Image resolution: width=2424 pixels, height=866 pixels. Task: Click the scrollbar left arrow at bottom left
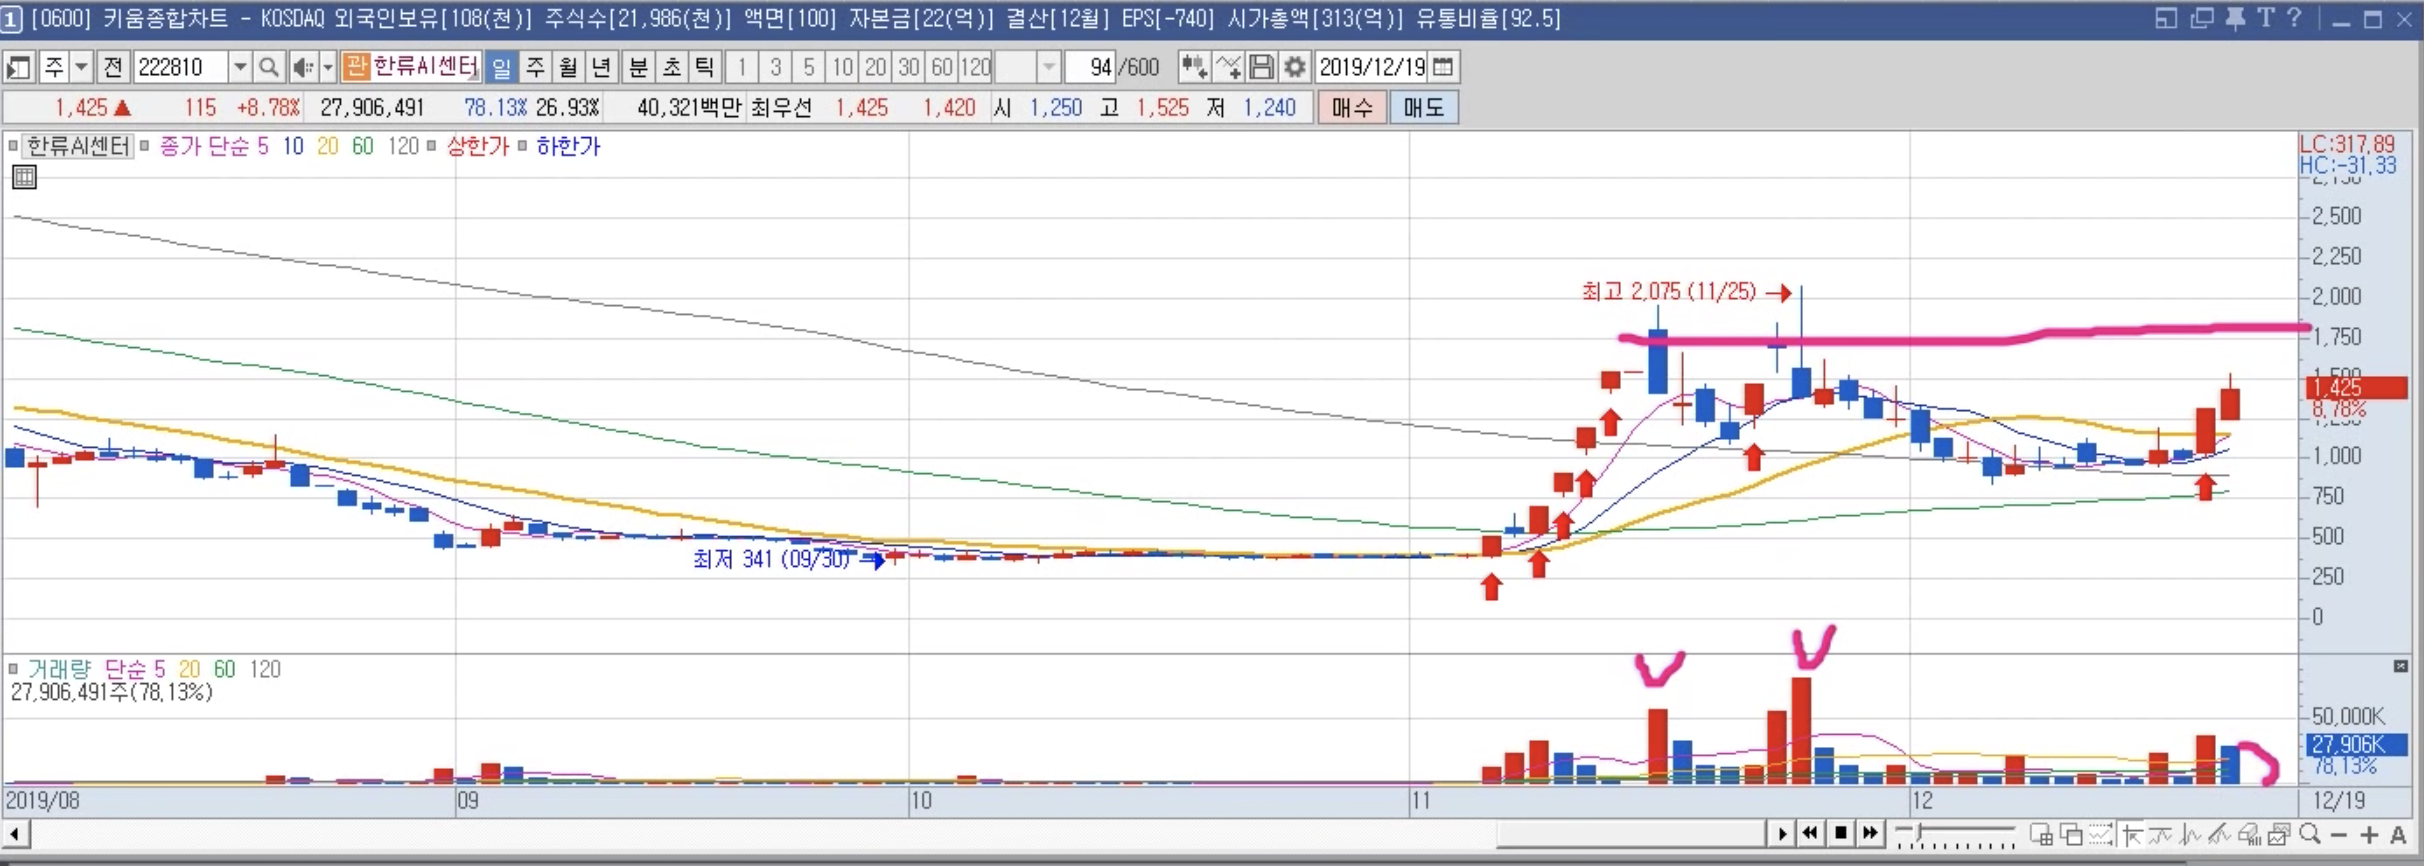point(15,833)
